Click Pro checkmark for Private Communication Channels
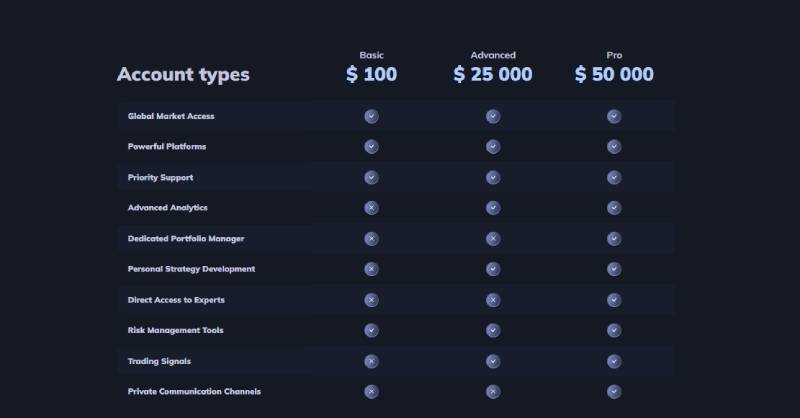 [614, 391]
